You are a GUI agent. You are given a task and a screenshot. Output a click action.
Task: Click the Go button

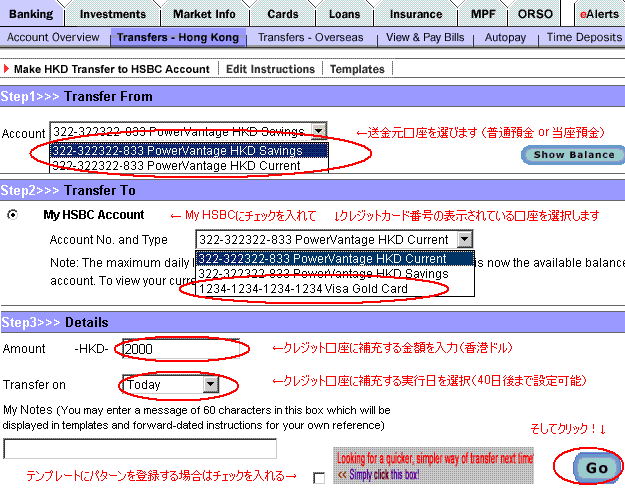click(x=596, y=467)
